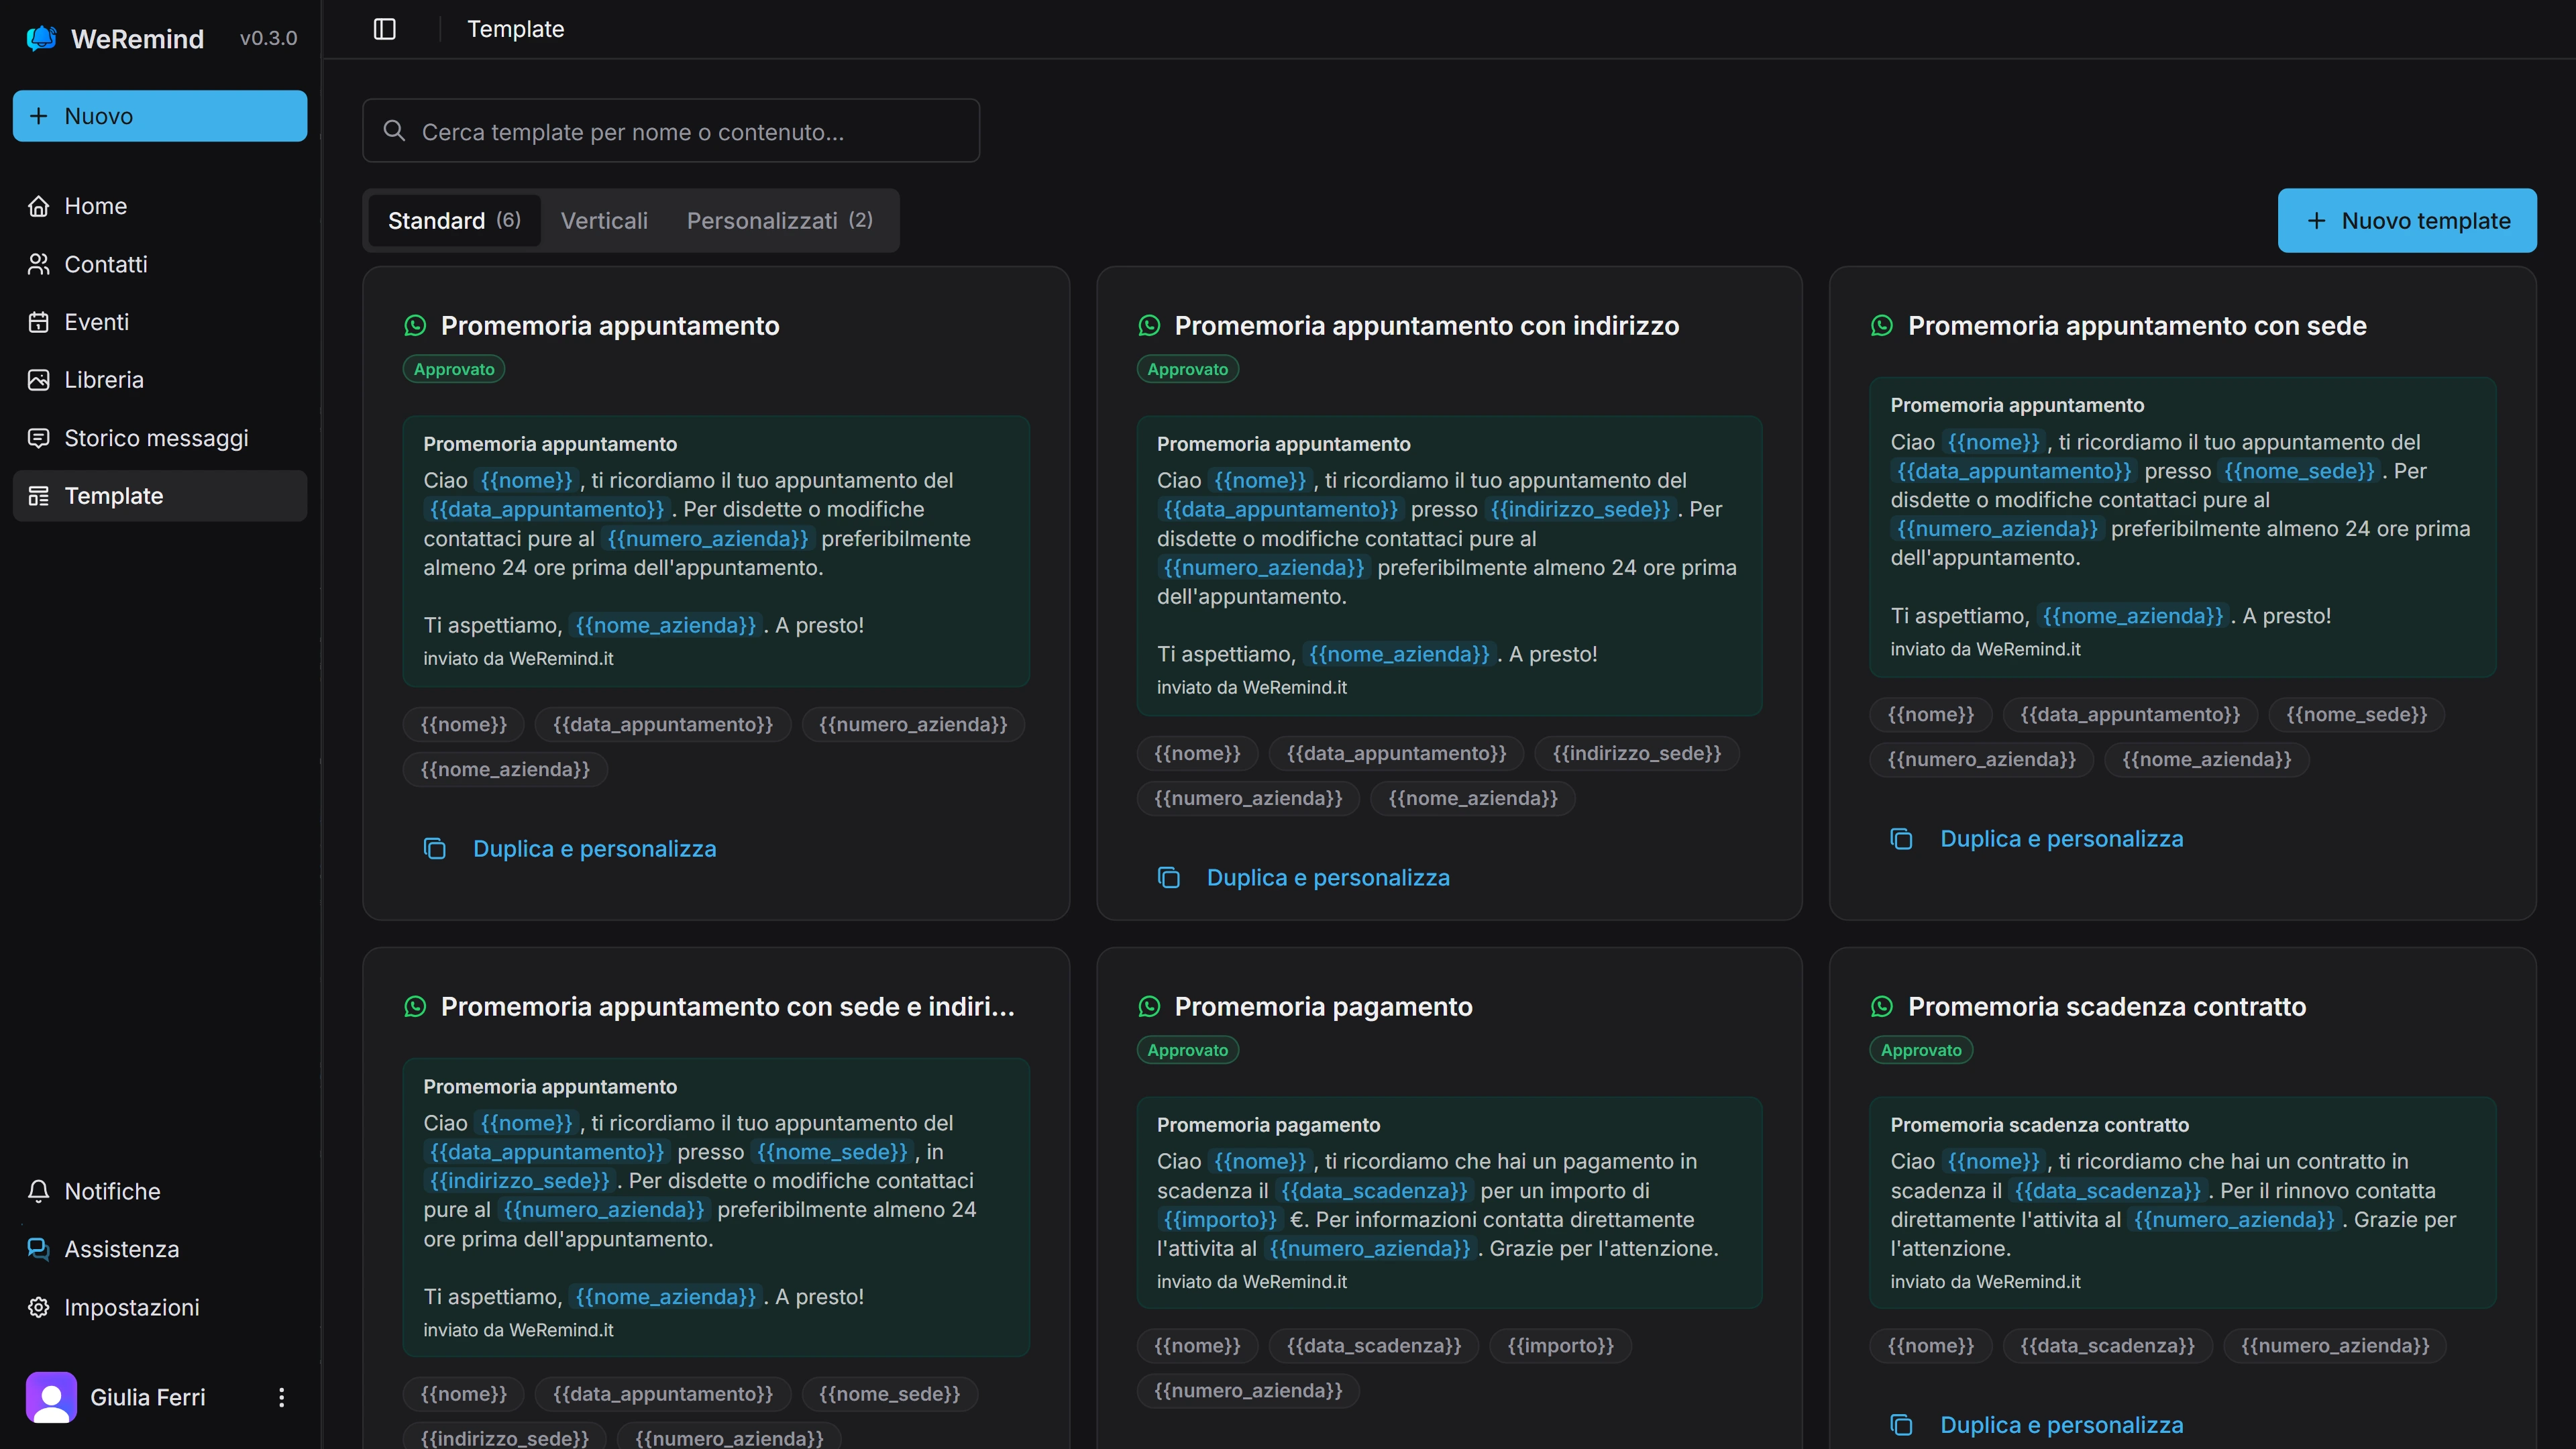Duplicate Promemoria appuntamento con indirizzo template
Viewport: 2576px width, 1449px height.
(x=1304, y=878)
